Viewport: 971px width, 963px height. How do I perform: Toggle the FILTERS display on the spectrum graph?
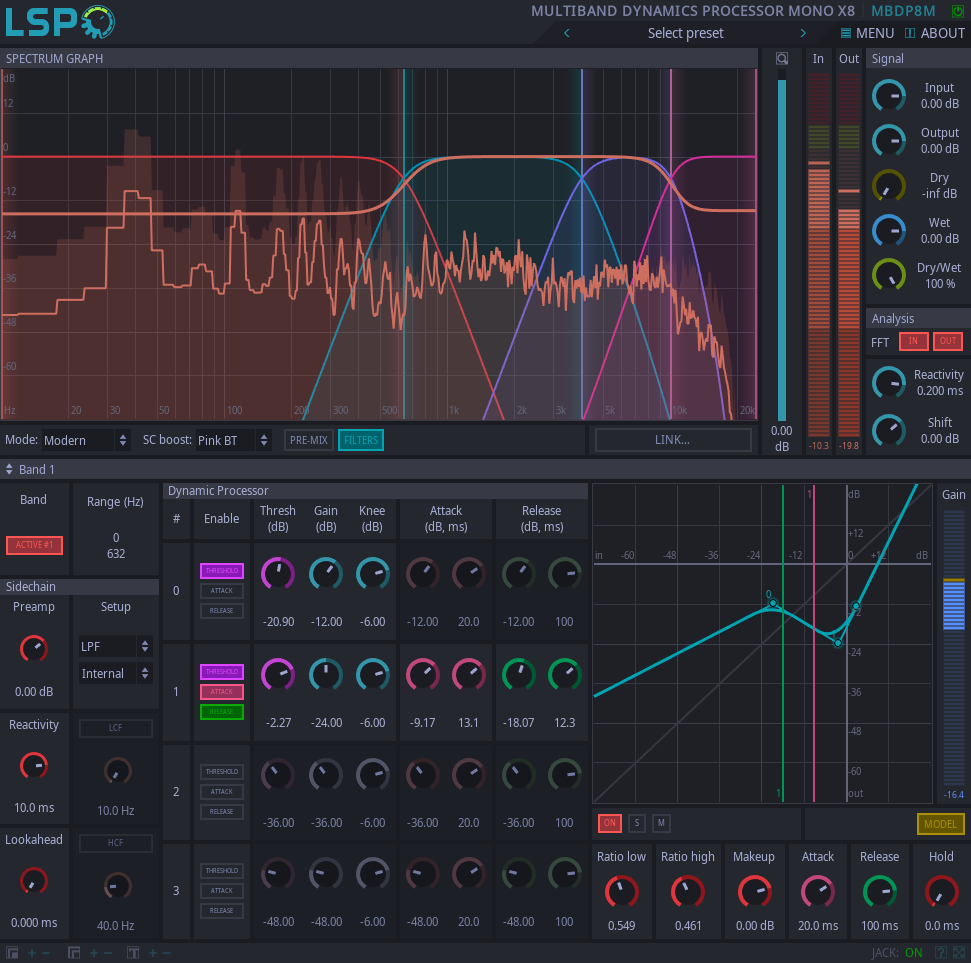tap(360, 439)
